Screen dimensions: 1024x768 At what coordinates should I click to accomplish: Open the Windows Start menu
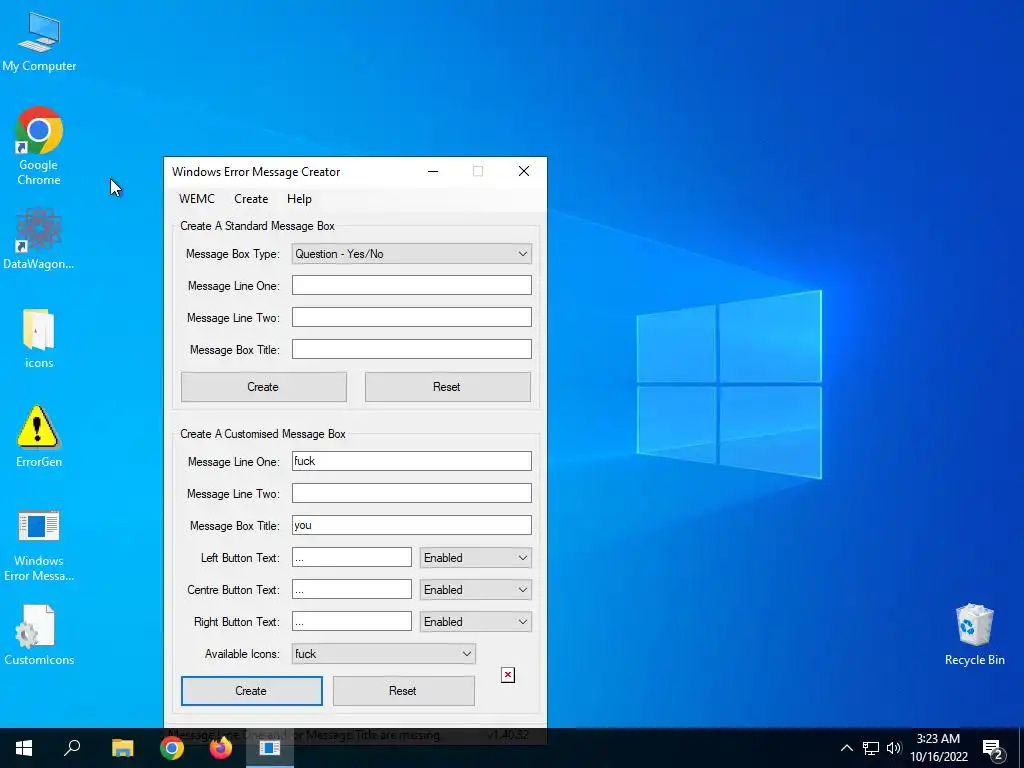coord(24,748)
